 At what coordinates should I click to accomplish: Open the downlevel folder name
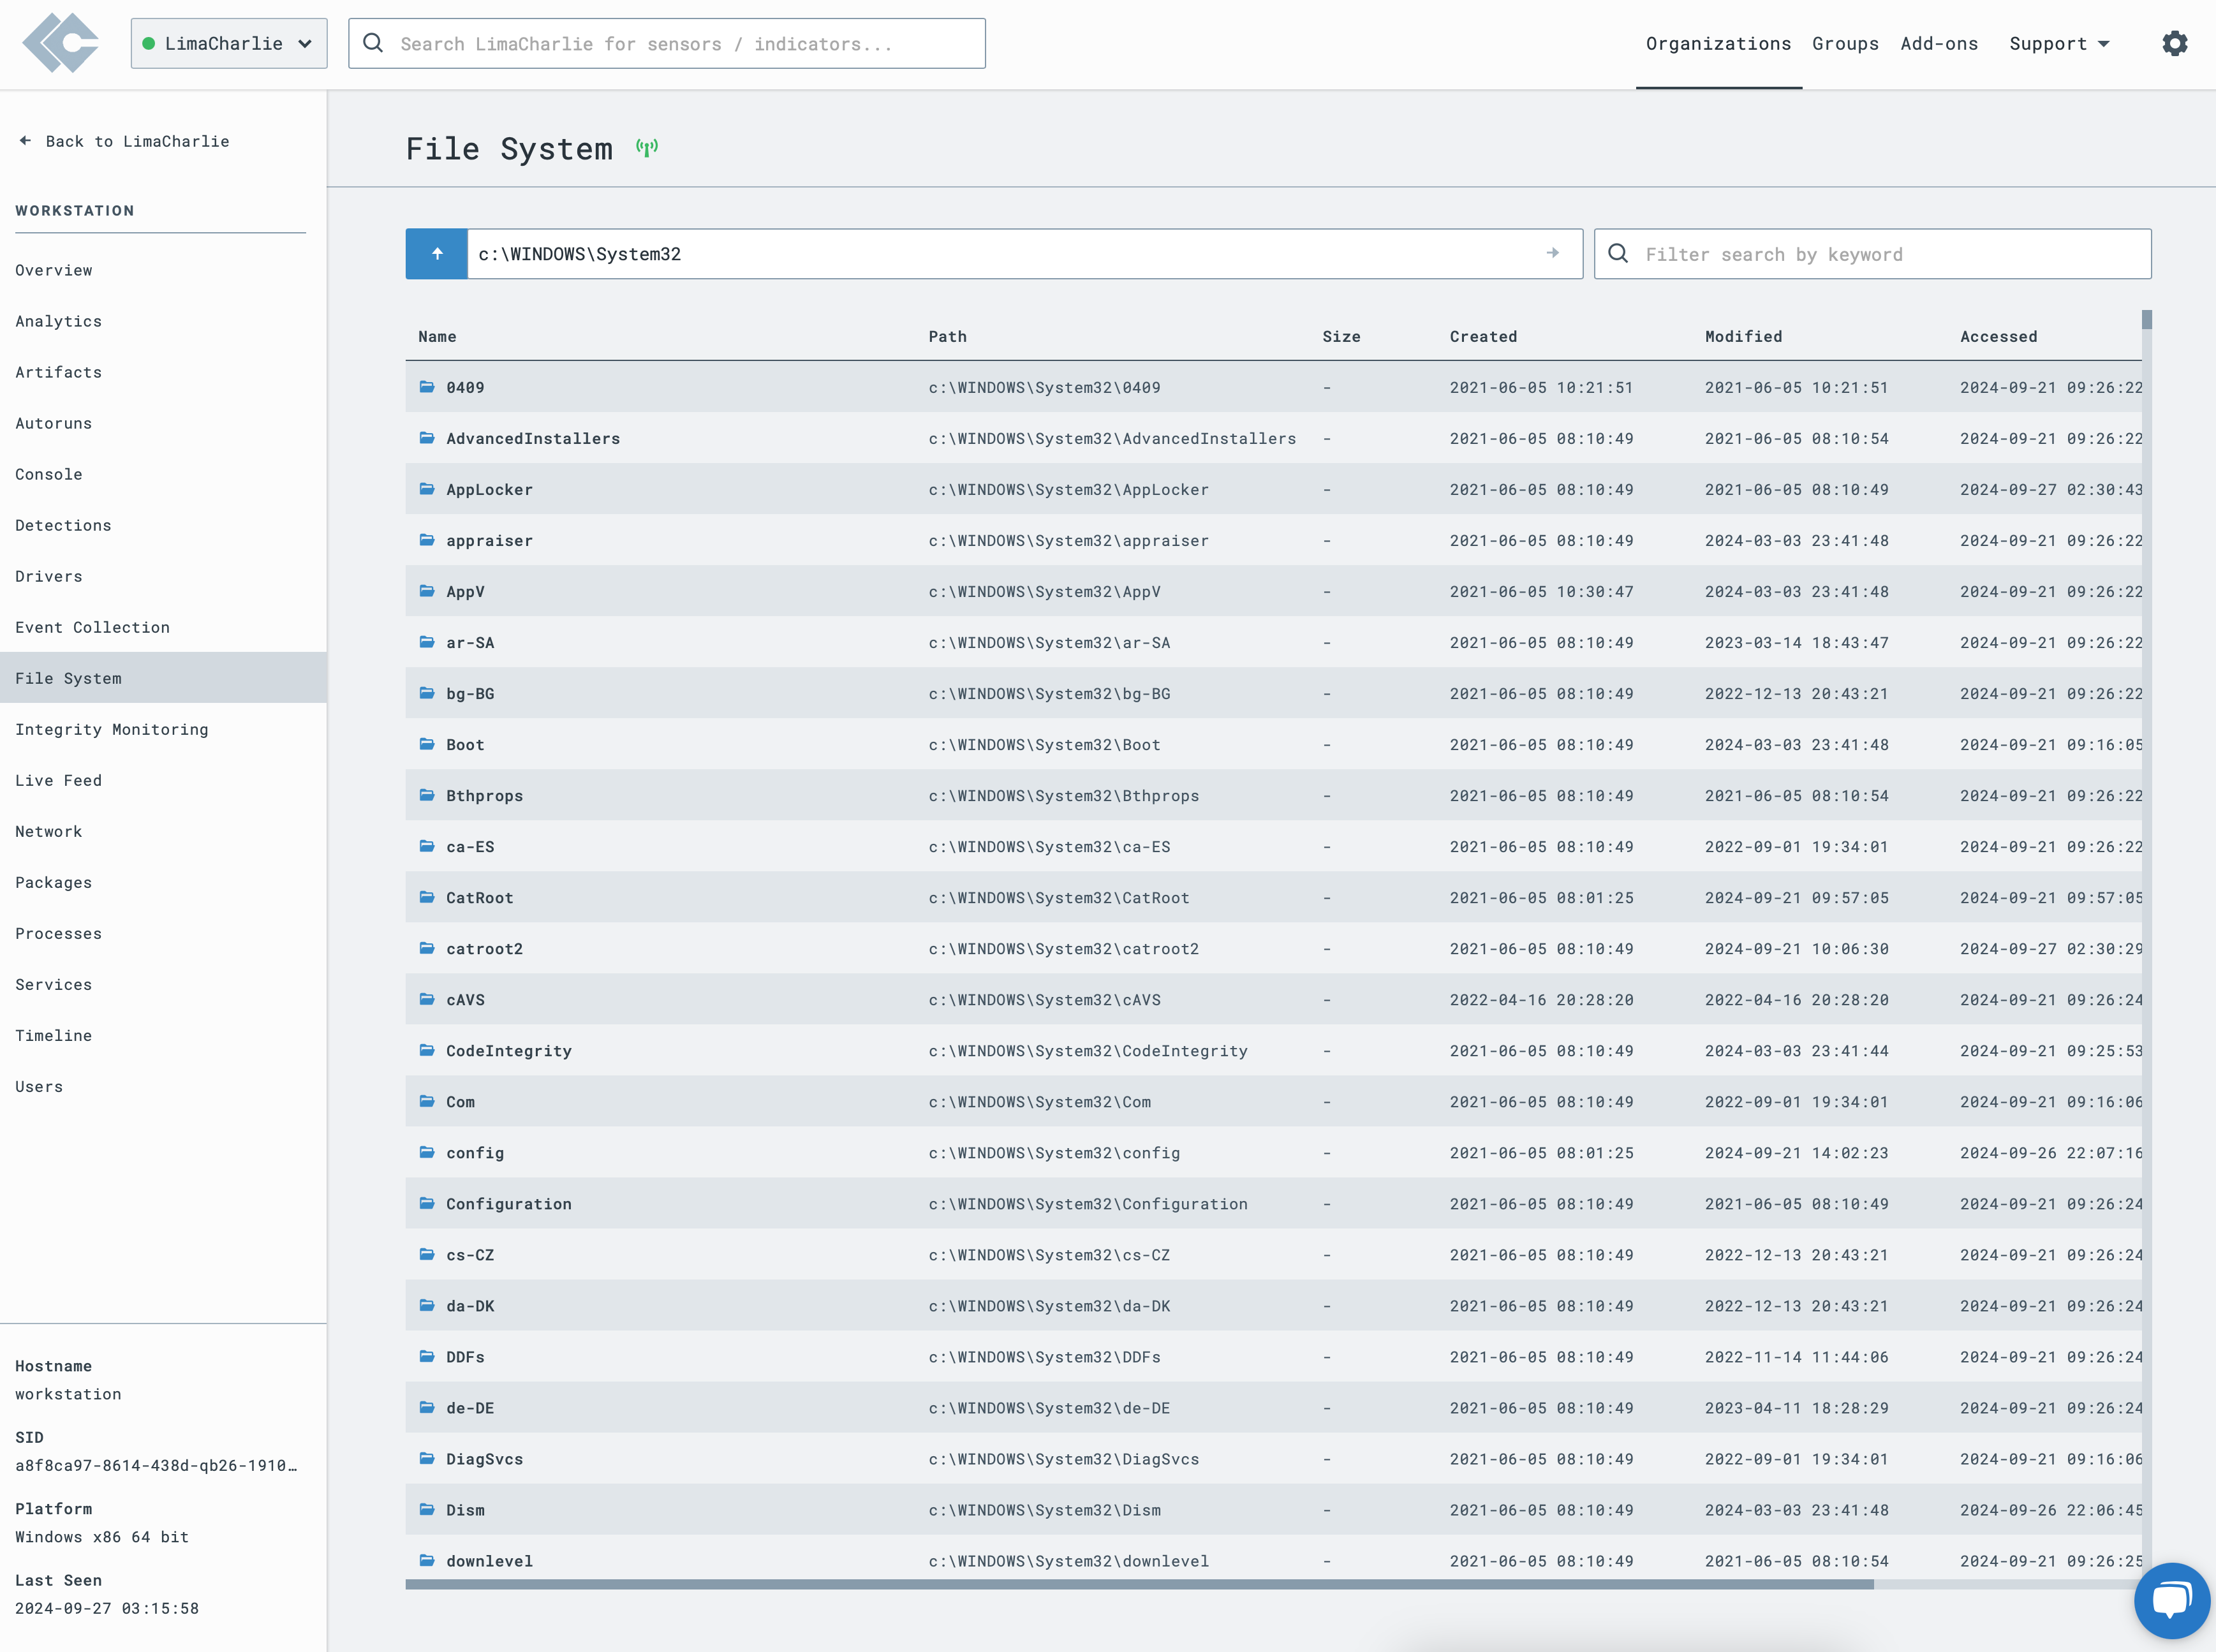click(489, 1561)
